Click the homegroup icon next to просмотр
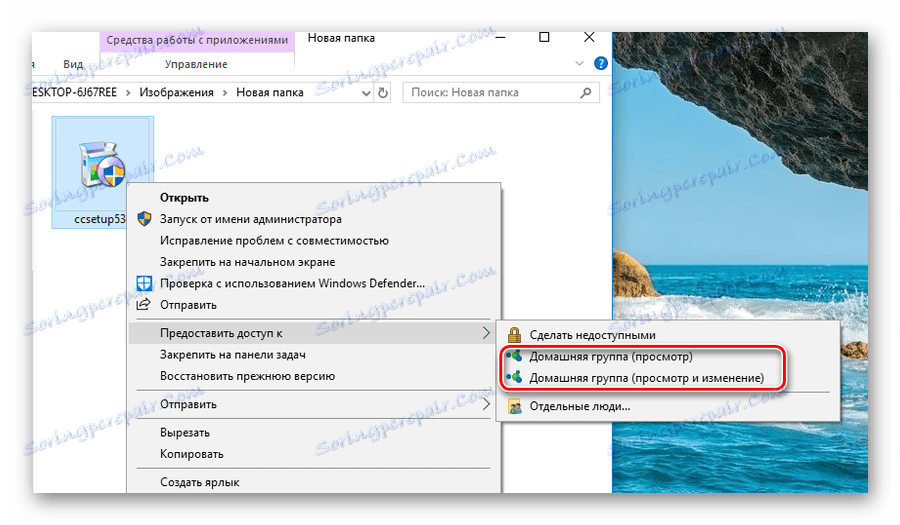 514,356
